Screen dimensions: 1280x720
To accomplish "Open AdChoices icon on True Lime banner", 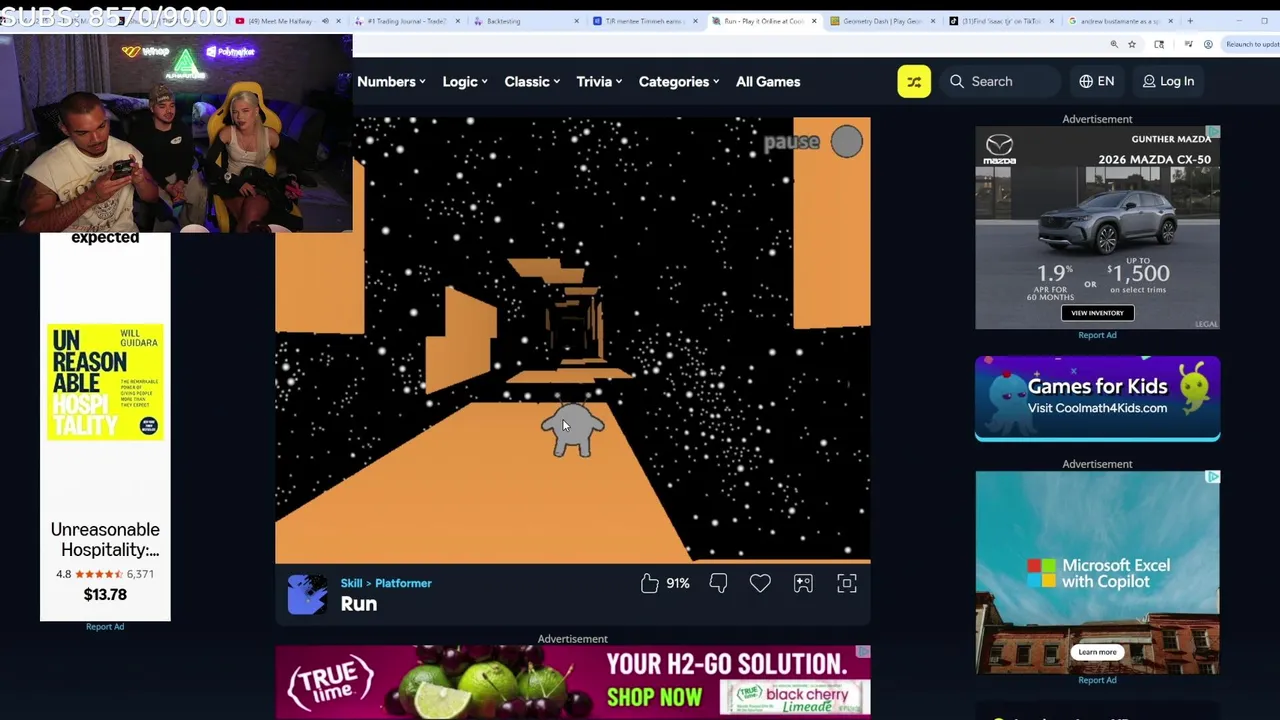I will [x=863, y=652].
